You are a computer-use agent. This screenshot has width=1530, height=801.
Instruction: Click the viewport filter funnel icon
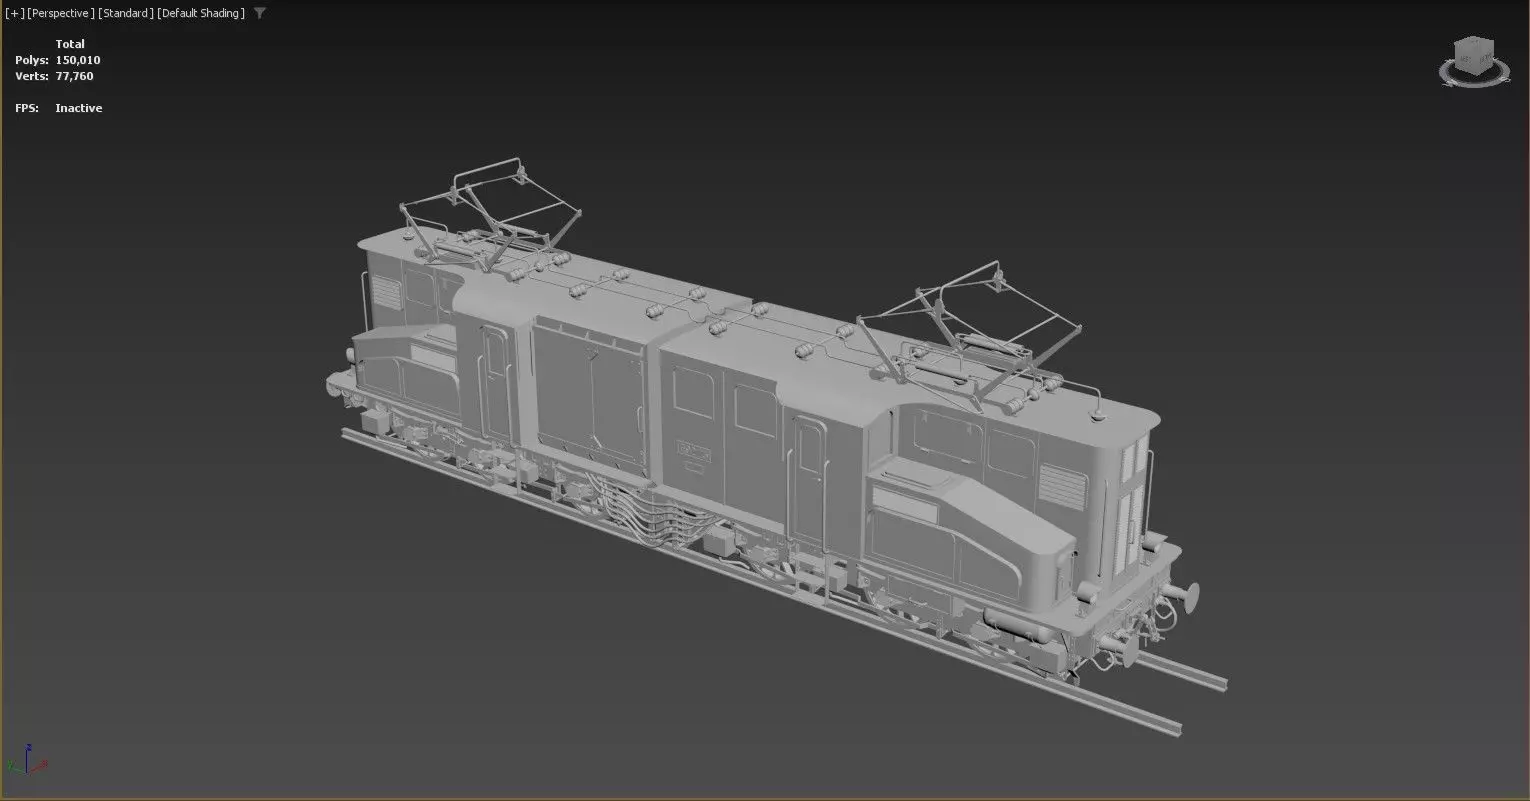(x=260, y=13)
